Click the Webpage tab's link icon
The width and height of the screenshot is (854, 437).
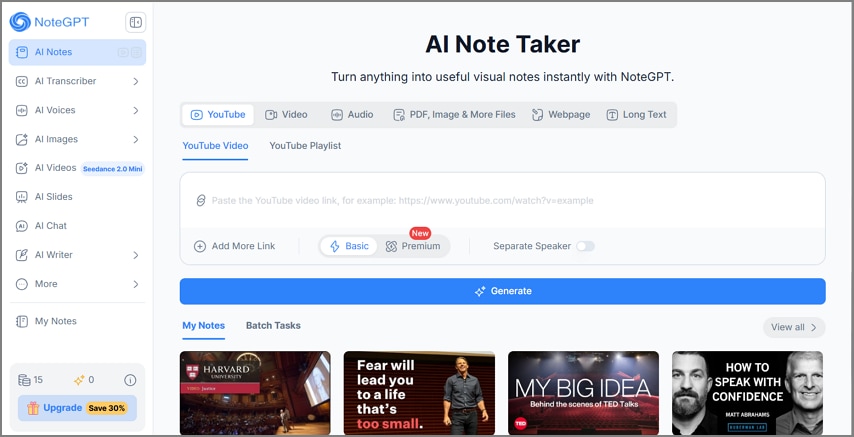coord(538,115)
